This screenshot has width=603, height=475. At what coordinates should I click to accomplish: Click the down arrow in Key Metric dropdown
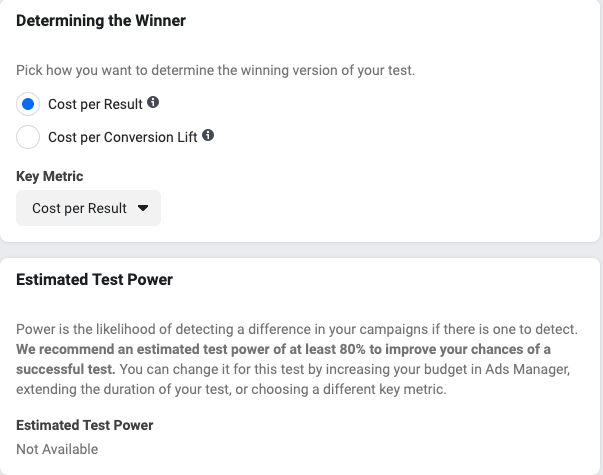[142, 208]
